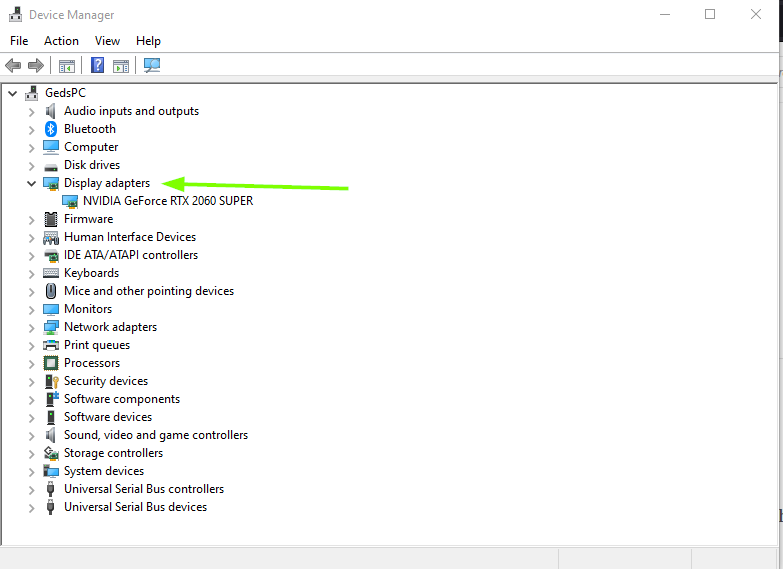Click the Mice and other pointing devices icon

pyautogui.click(x=51, y=291)
